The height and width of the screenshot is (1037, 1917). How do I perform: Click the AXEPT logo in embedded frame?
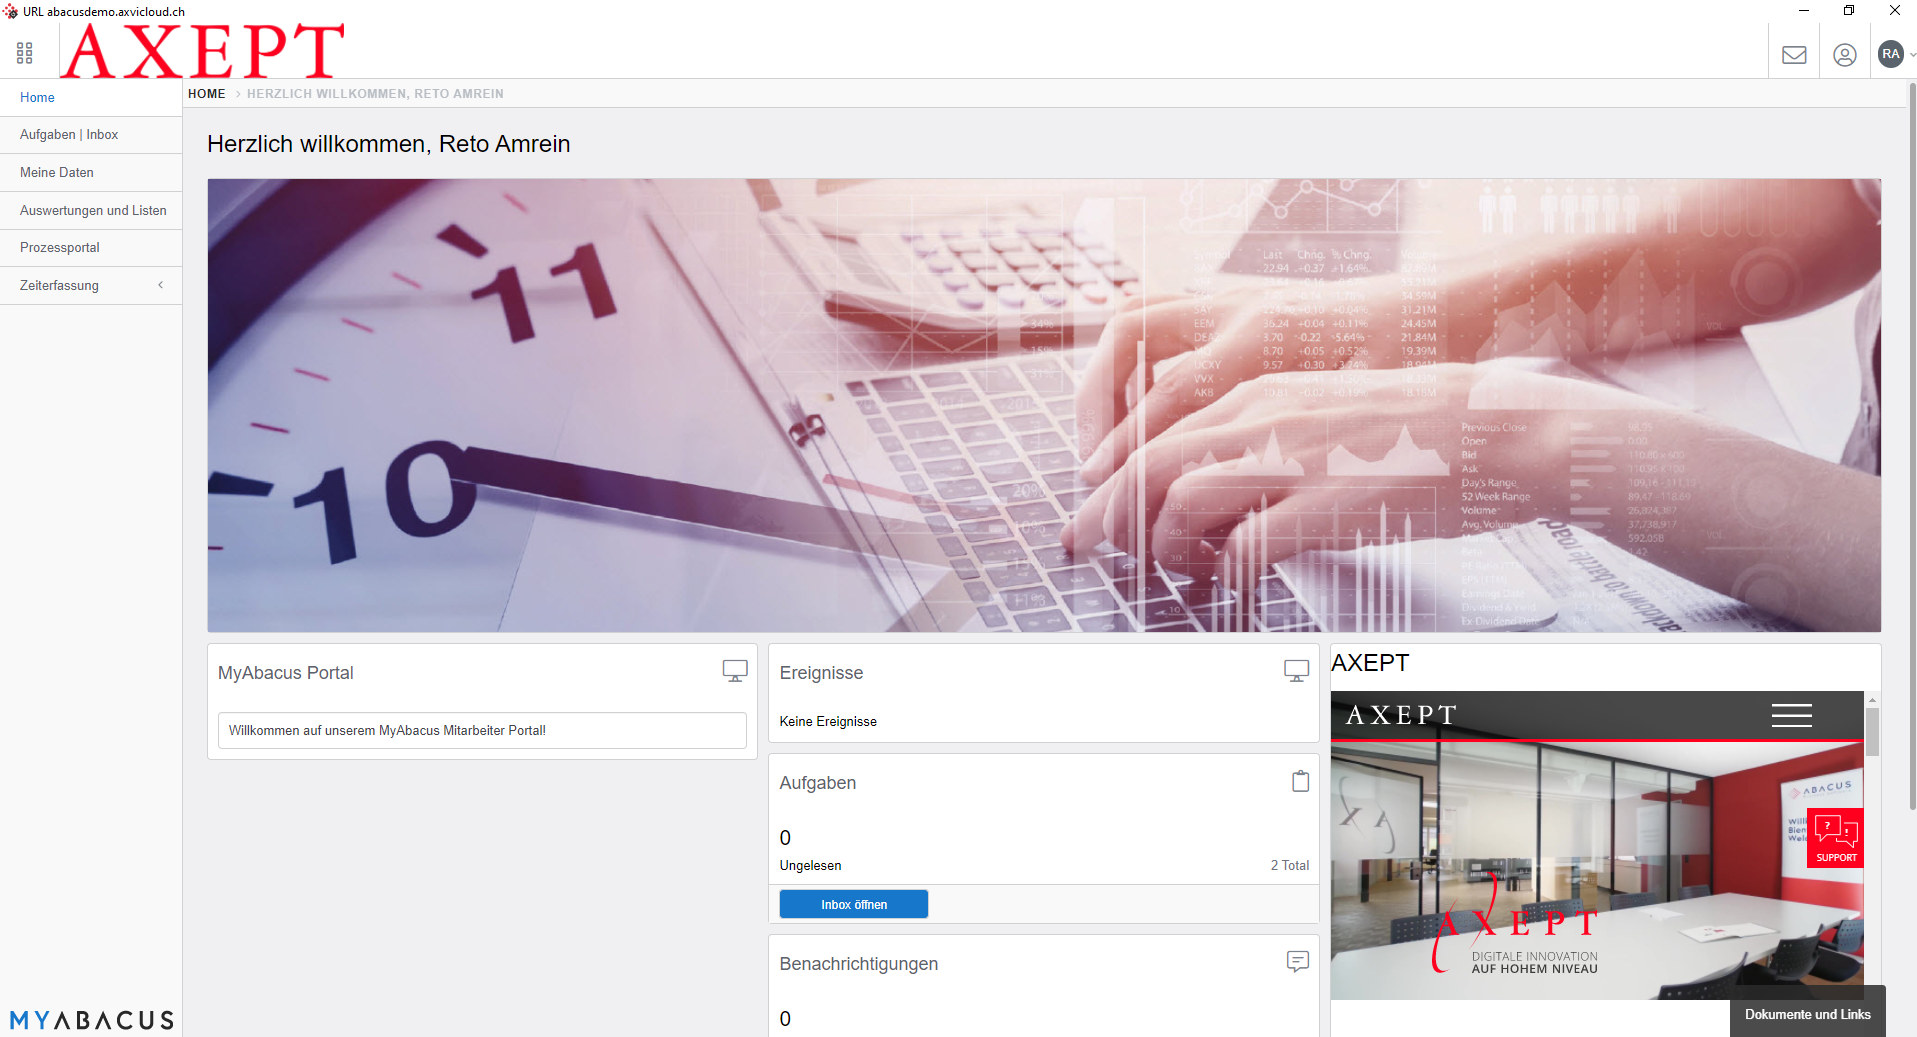coord(1401,715)
